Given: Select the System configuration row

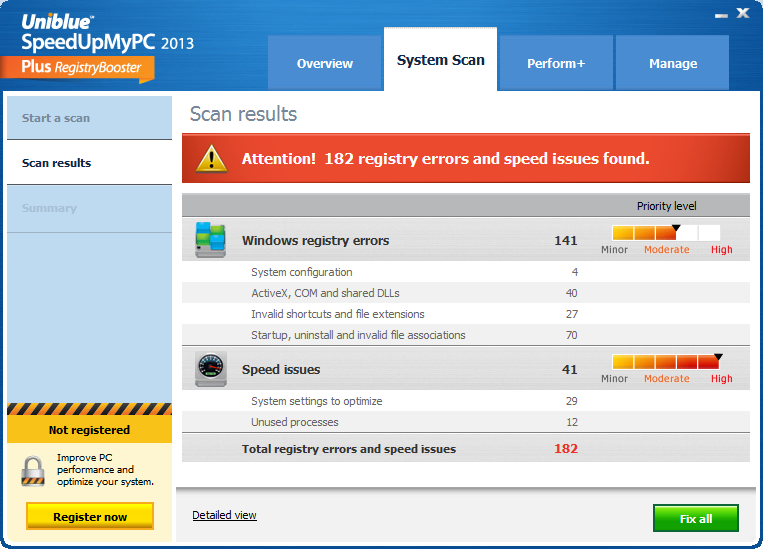Looking at the screenshot, I should (x=466, y=272).
